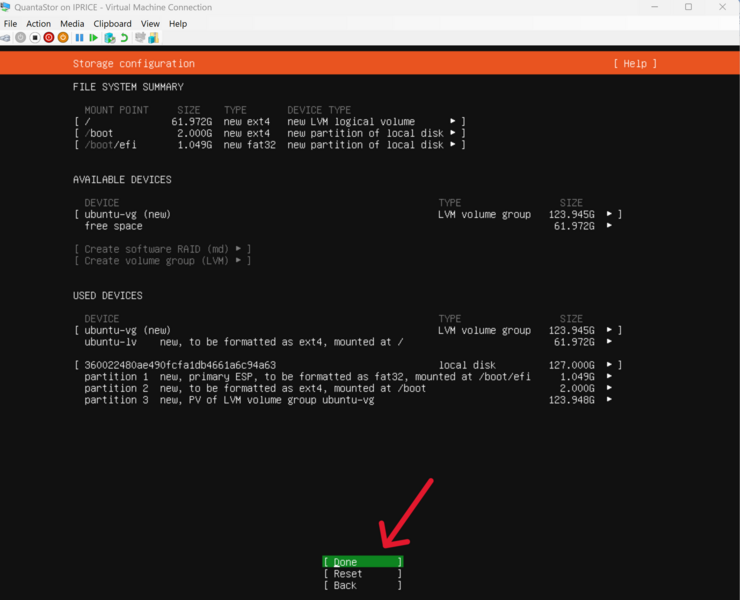The width and height of the screenshot is (740, 600).
Task: Click the greyed-out Start power icon
Action: 20,38
